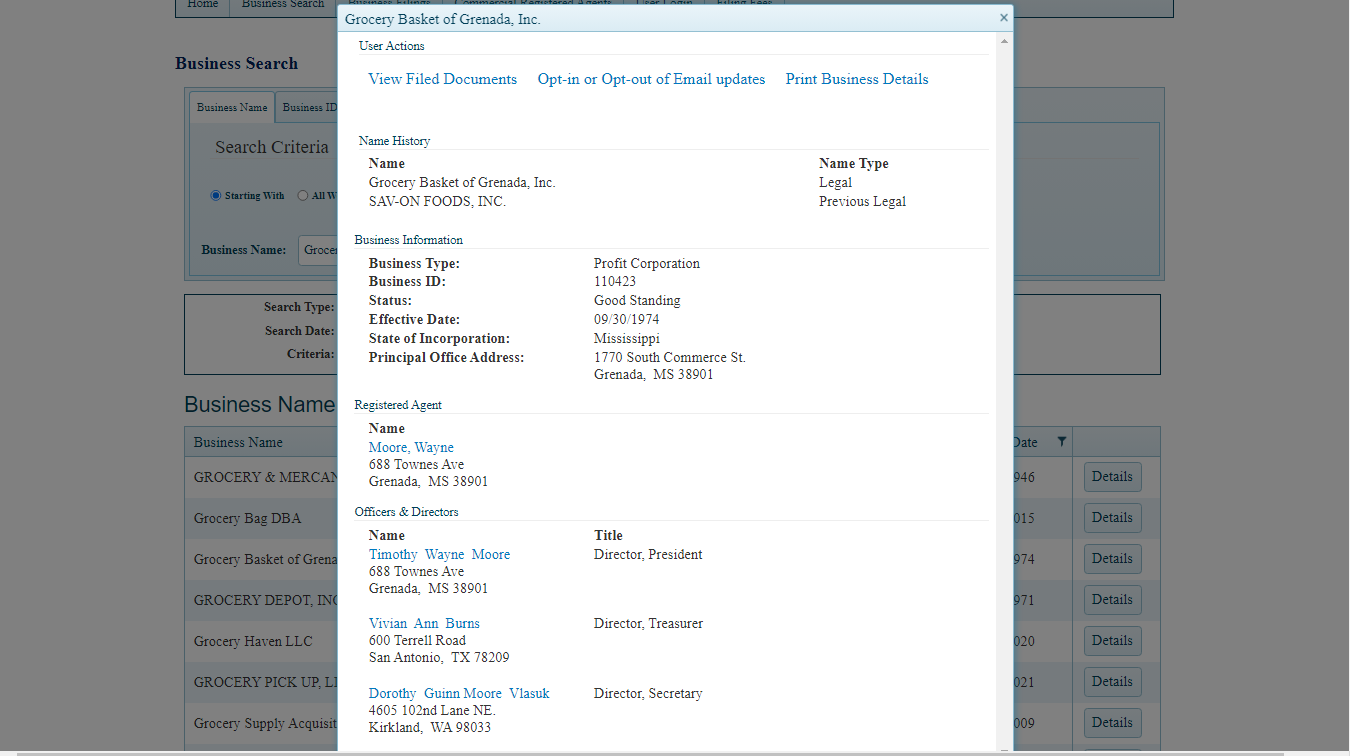The height and width of the screenshot is (756, 1350).
Task: Click the Good Standing status value
Action: coord(637,300)
